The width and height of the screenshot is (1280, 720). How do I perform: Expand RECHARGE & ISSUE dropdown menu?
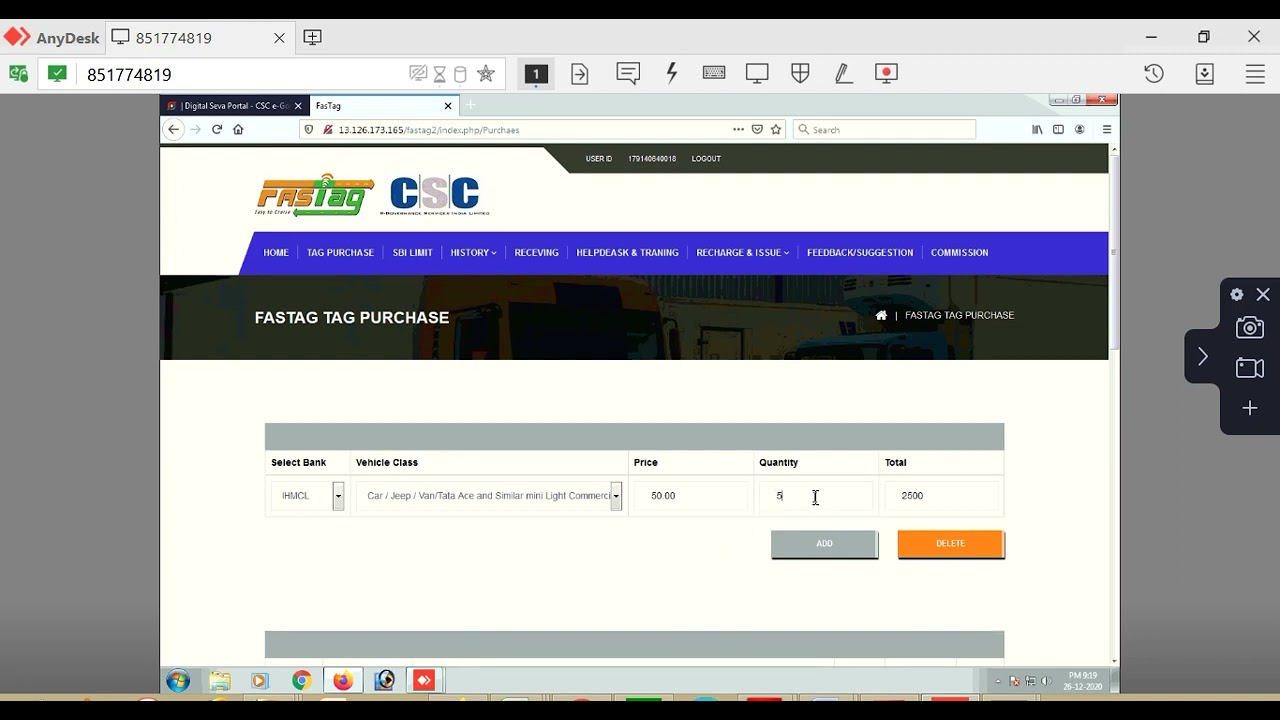[742, 253]
